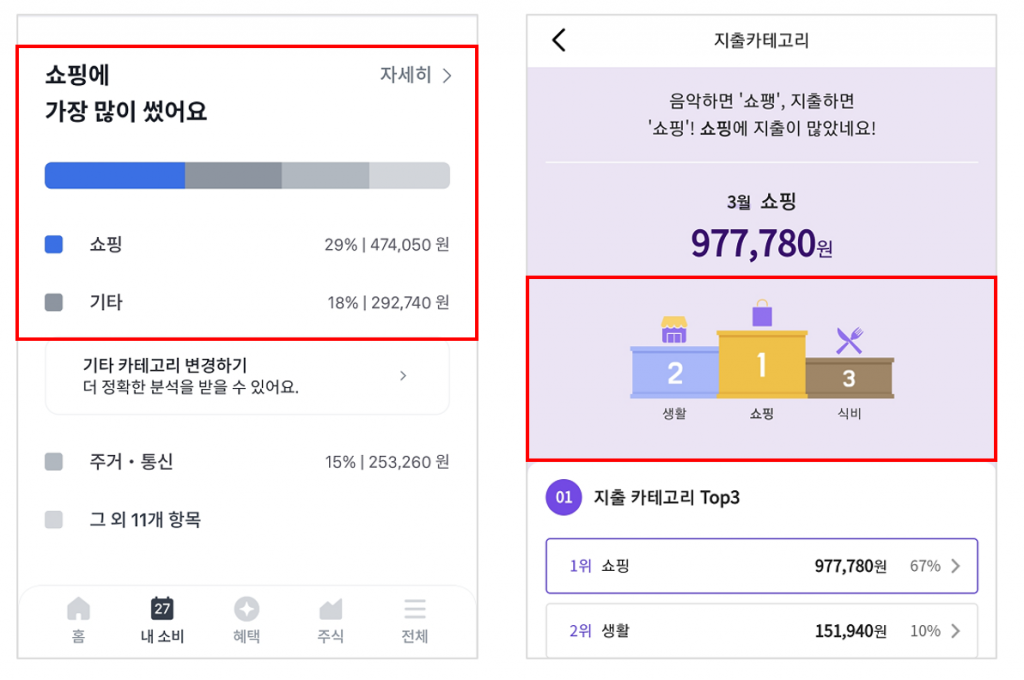
Task: Tap the yellow number 1 podium
Action: pos(761,364)
